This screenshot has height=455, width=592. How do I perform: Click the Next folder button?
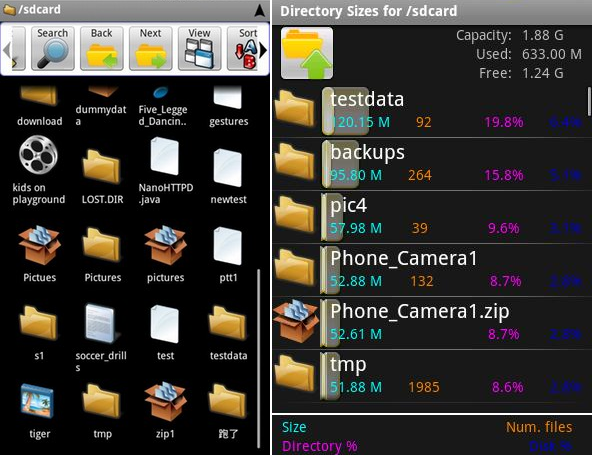151,48
